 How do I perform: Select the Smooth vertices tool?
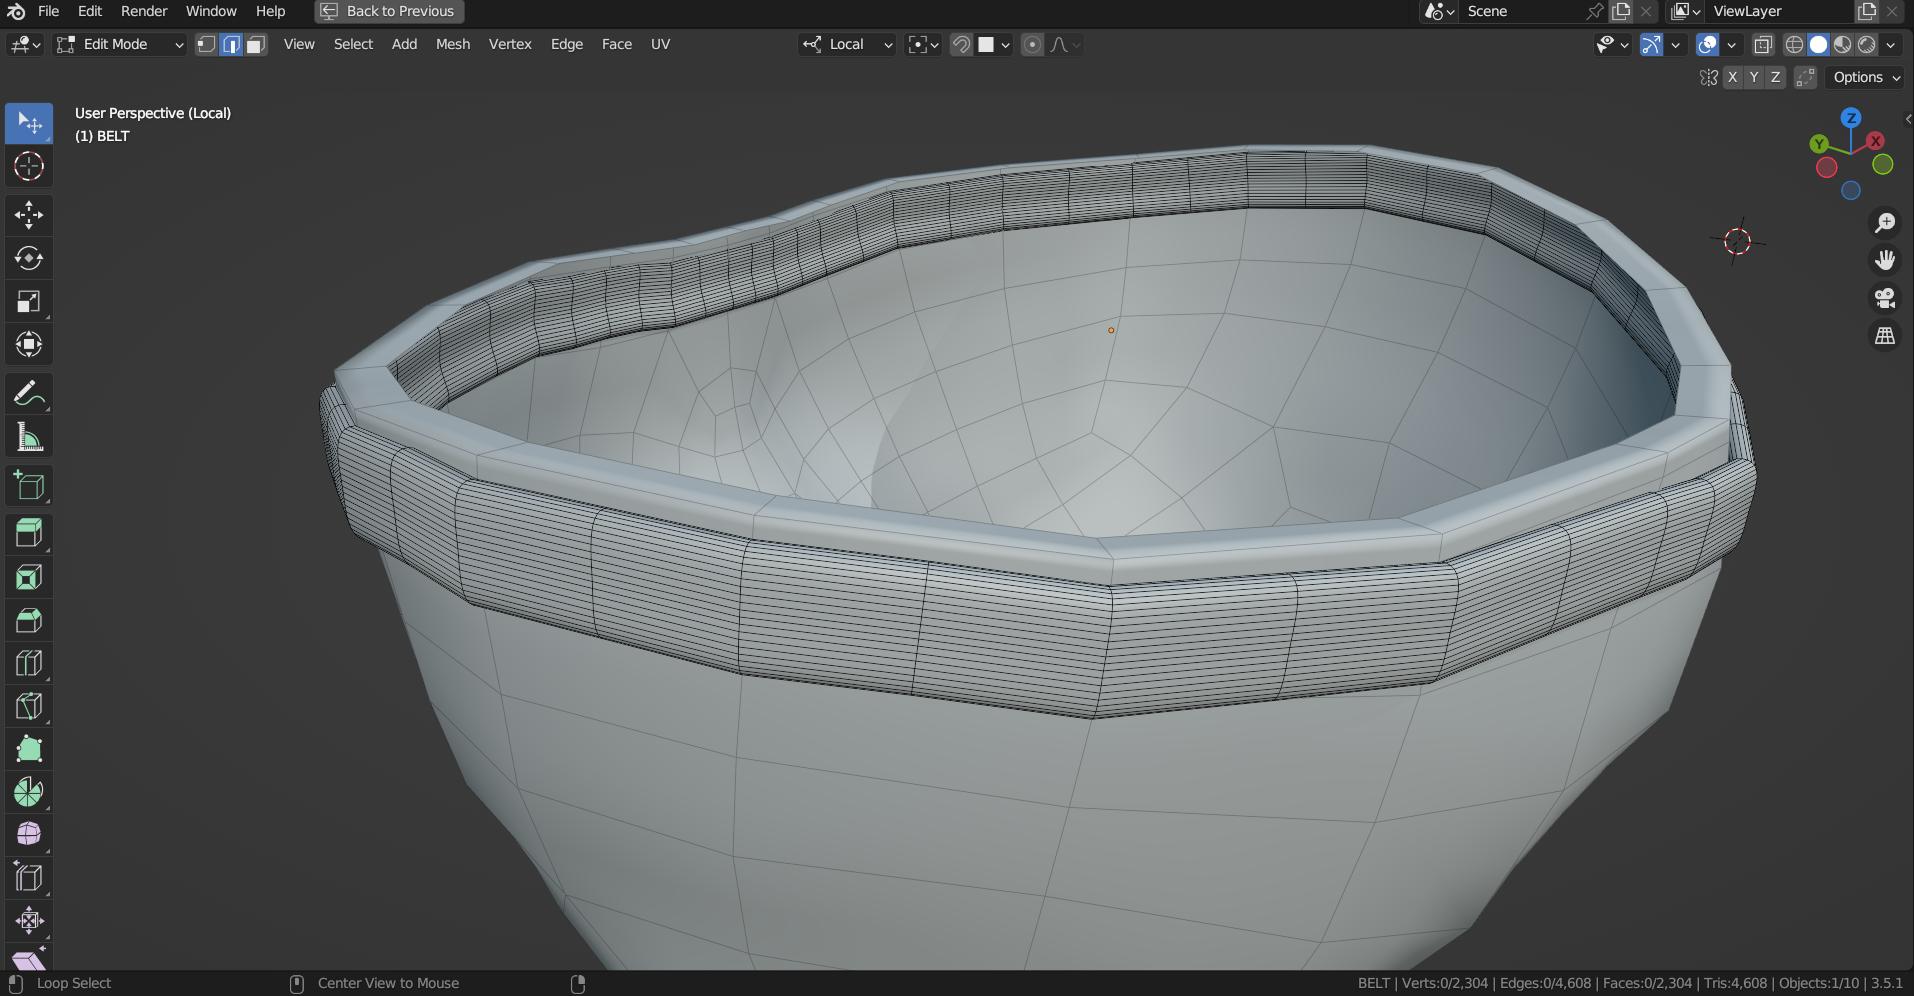pyautogui.click(x=29, y=835)
